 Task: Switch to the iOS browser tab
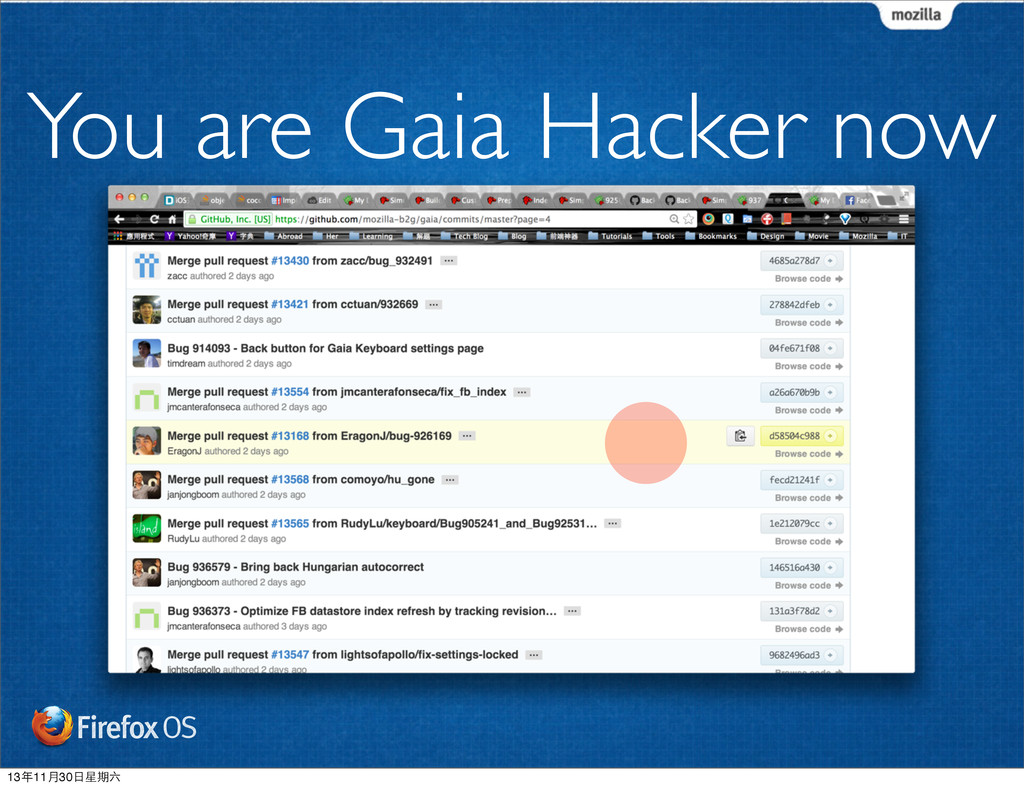177,200
